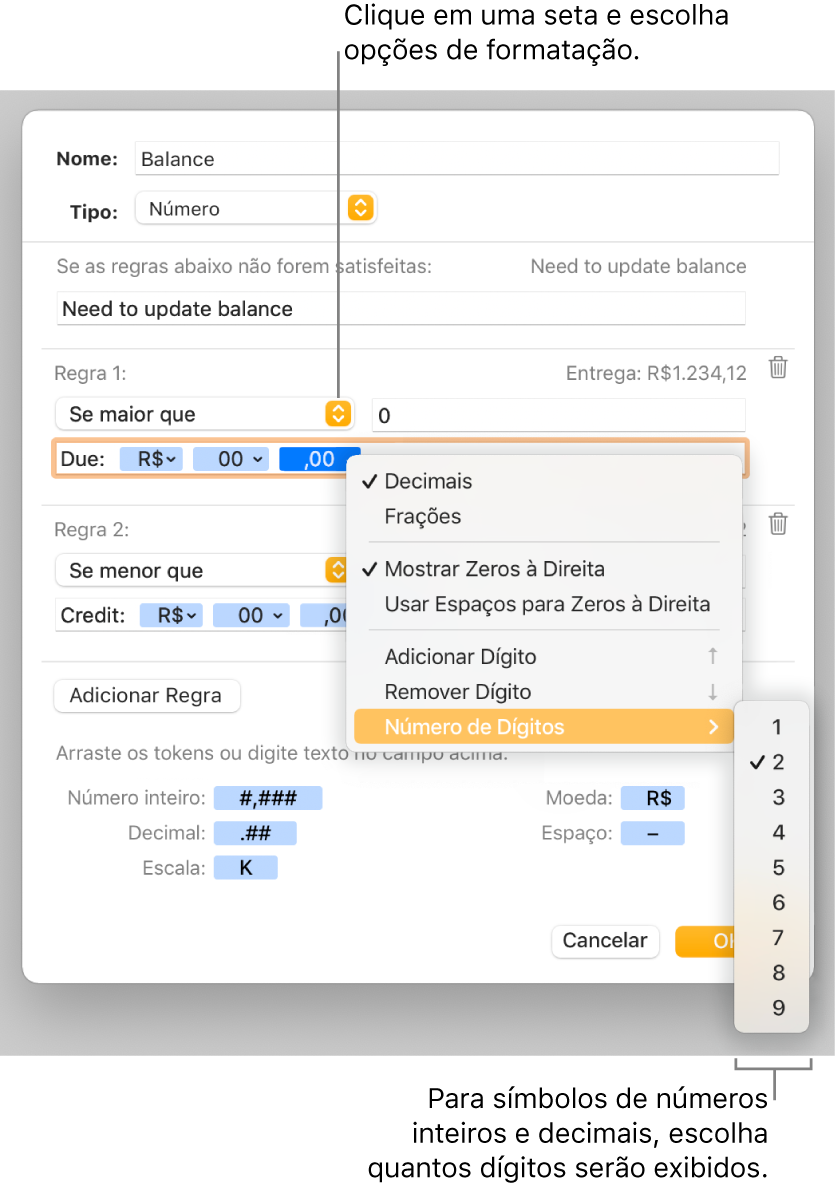Click the 00 integer token in Due field

click(231, 459)
